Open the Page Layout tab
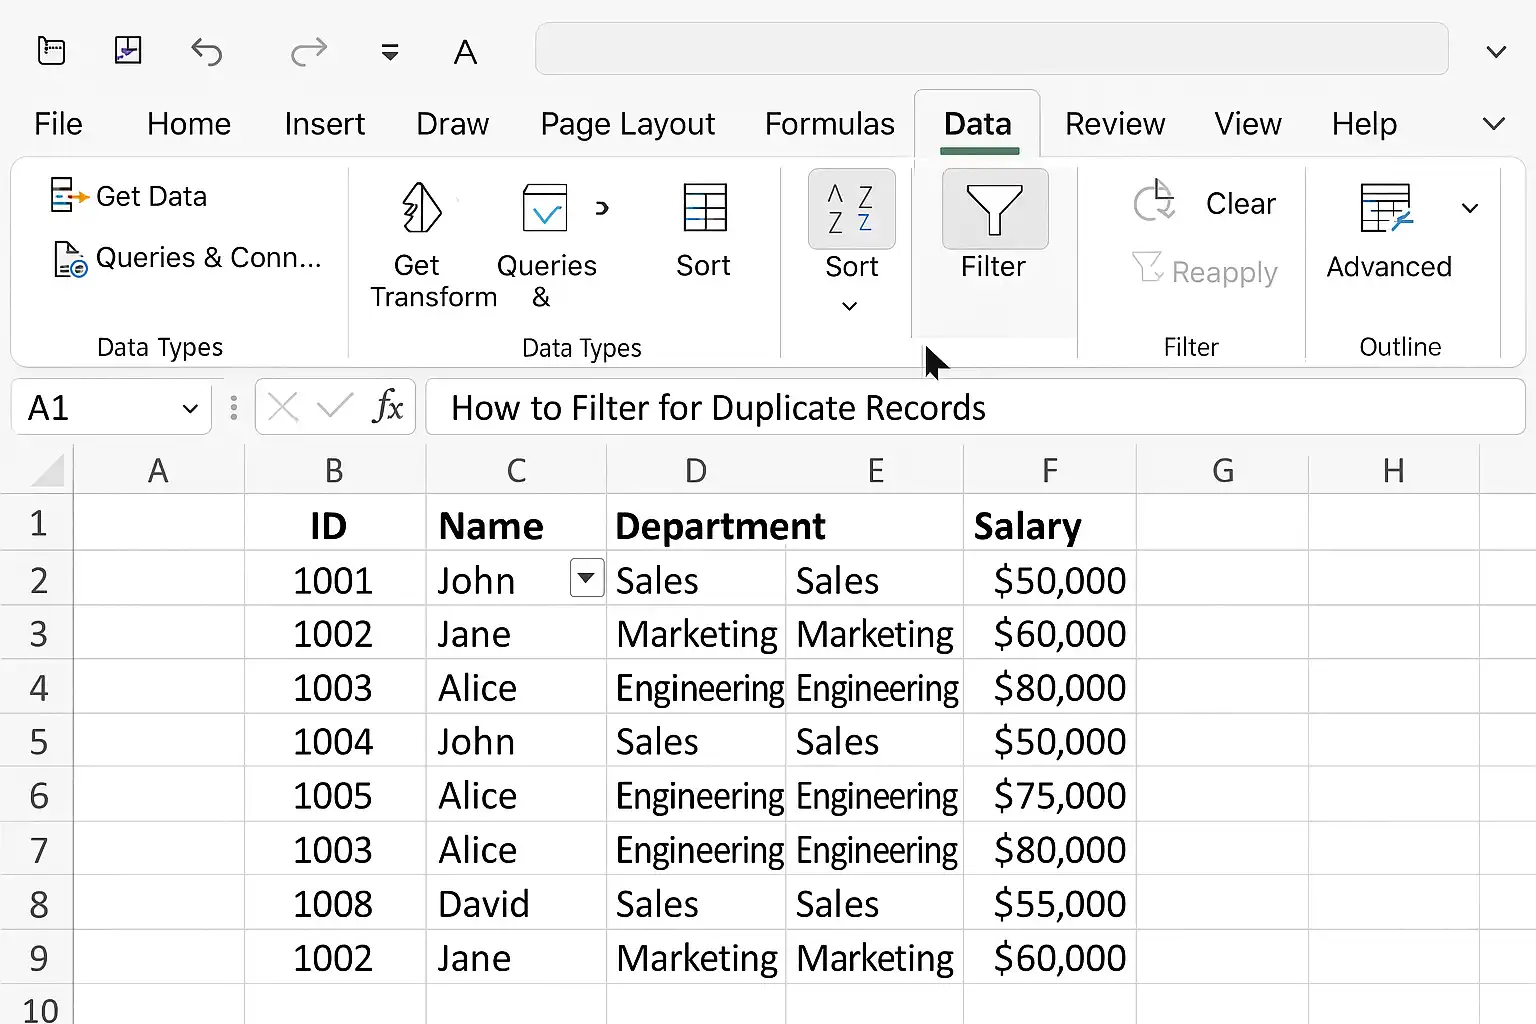 tap(627, 124)
